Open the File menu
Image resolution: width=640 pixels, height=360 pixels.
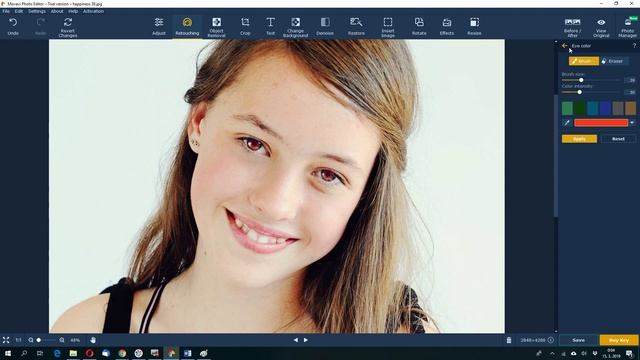6,11
